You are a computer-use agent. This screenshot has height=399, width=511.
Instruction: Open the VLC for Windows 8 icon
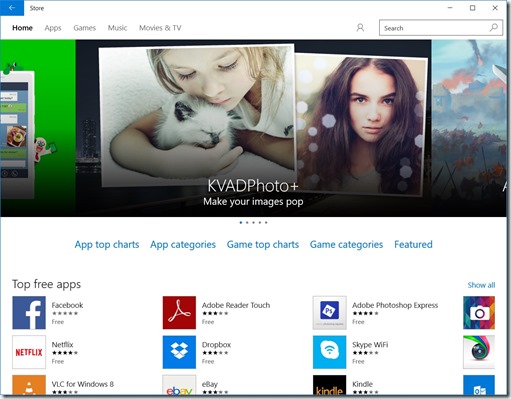point(29,385)
